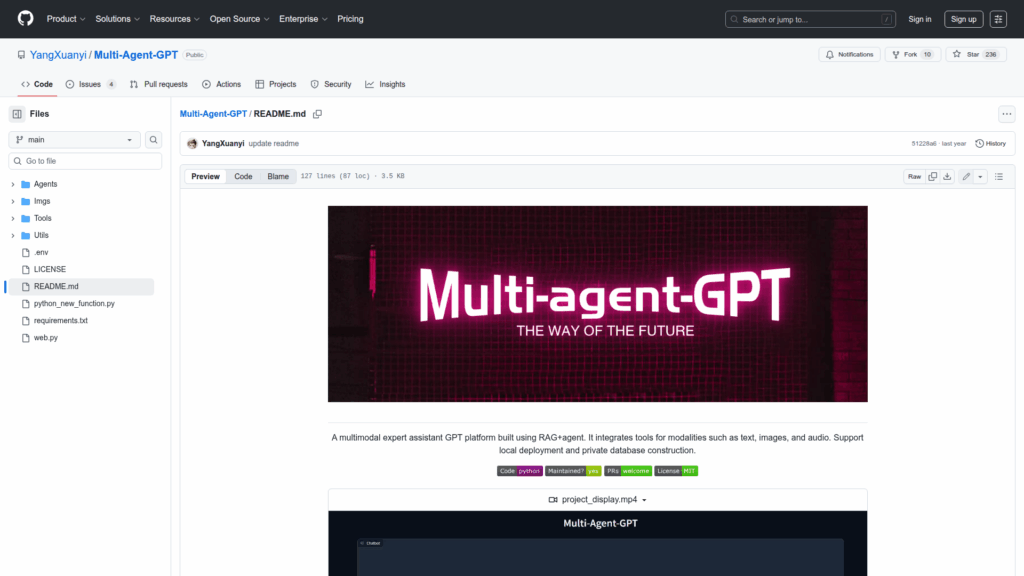This screenshot has width=1024, height=576.
Task: Switch to Blame view
Action: coord(278,176)
